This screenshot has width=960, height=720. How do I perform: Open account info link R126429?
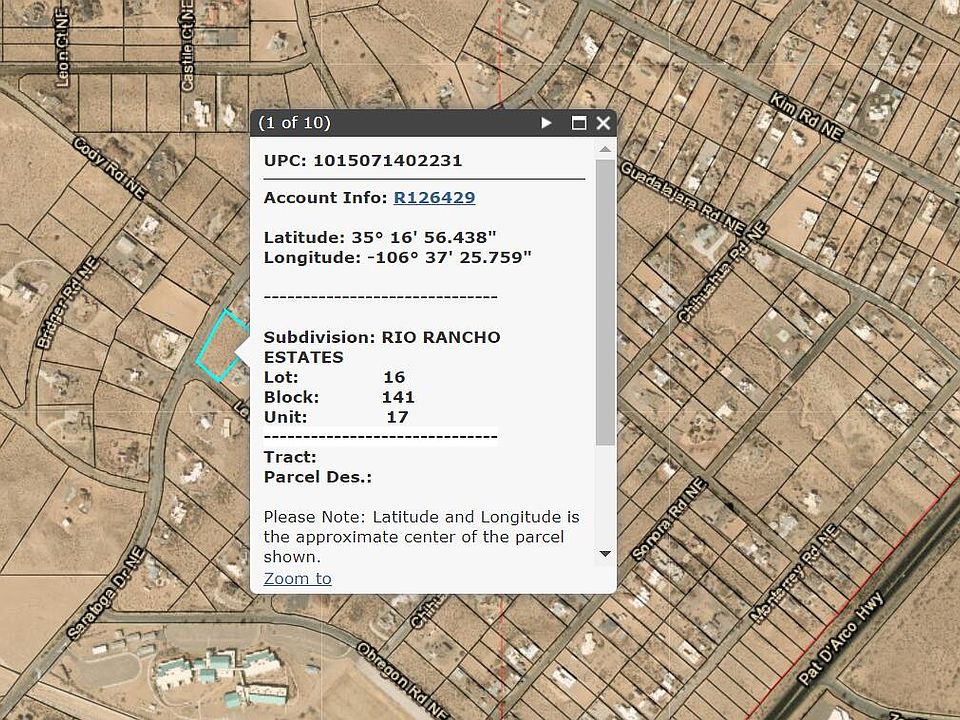(x=434, y=198)
